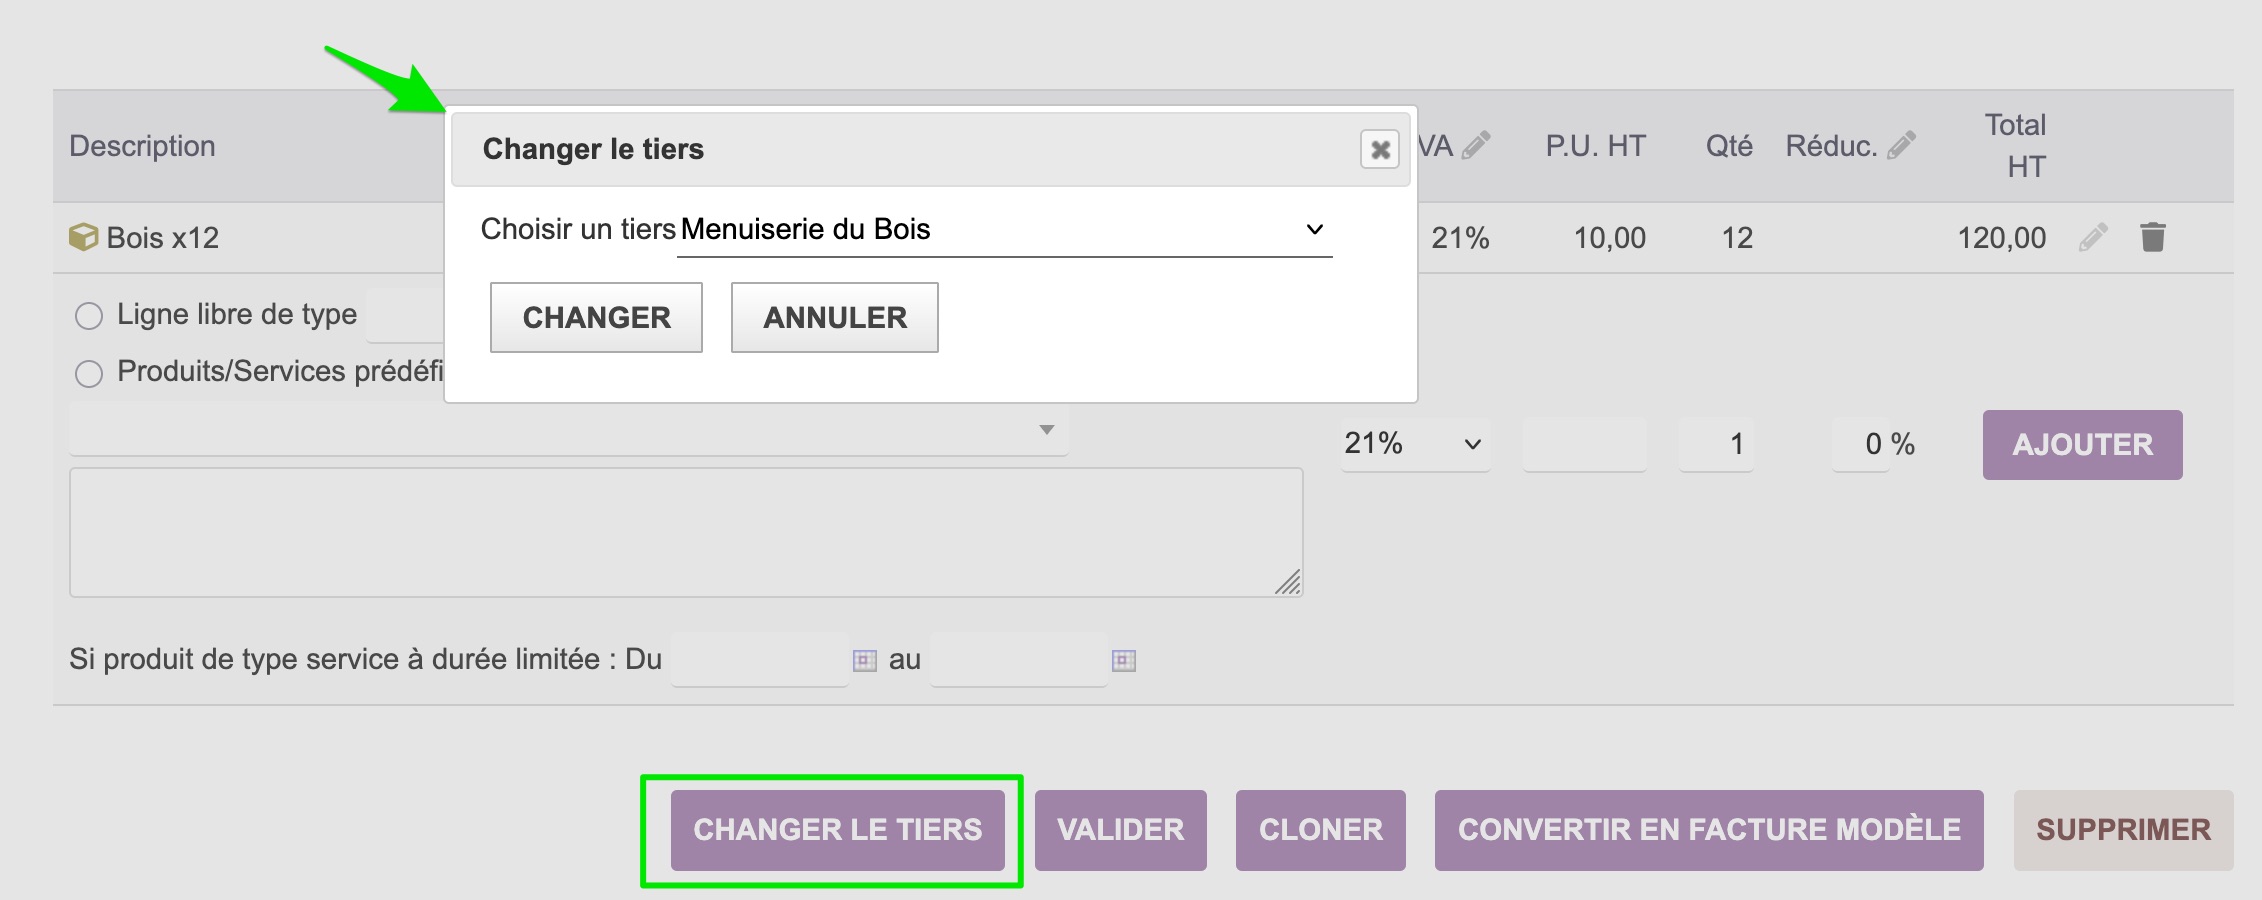
Task: Delete the Bois x12 line with the trash icon
Action: [2153, 238]
